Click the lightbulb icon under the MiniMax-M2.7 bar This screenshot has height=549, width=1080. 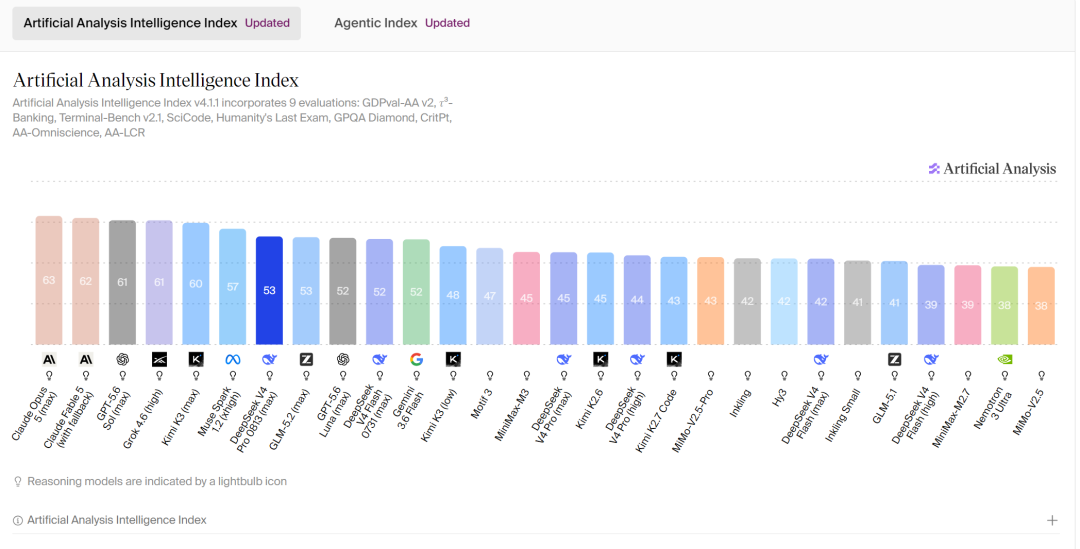968,376
